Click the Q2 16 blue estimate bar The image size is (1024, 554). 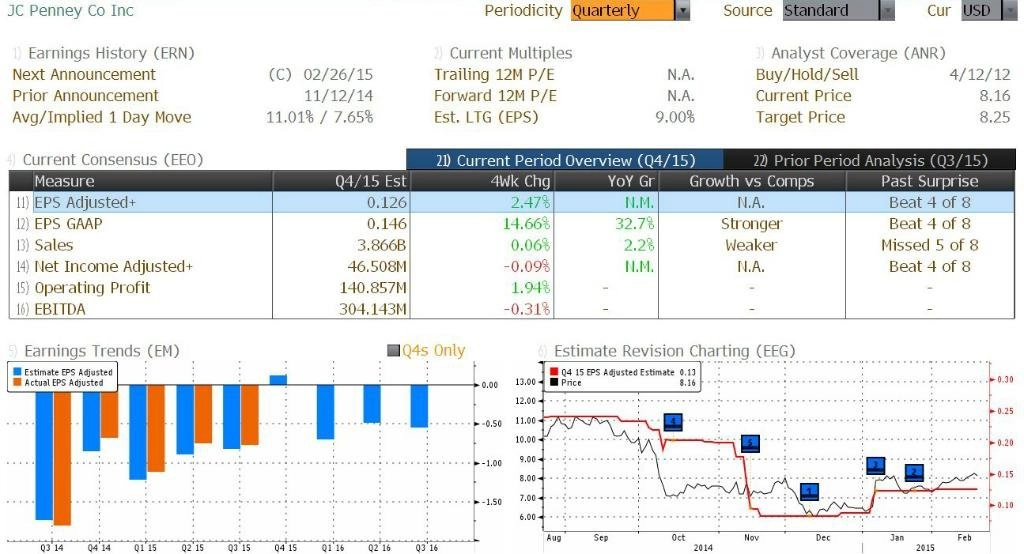click(372, 404)
